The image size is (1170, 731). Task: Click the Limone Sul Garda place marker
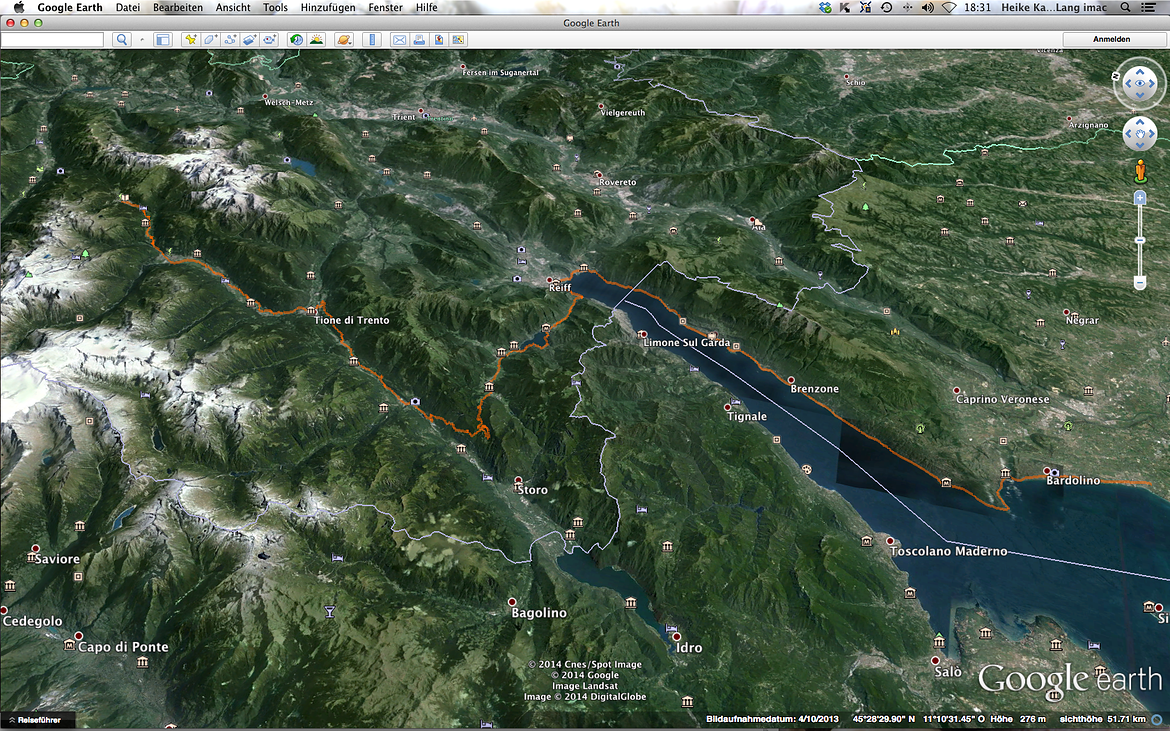pos(642,335)
